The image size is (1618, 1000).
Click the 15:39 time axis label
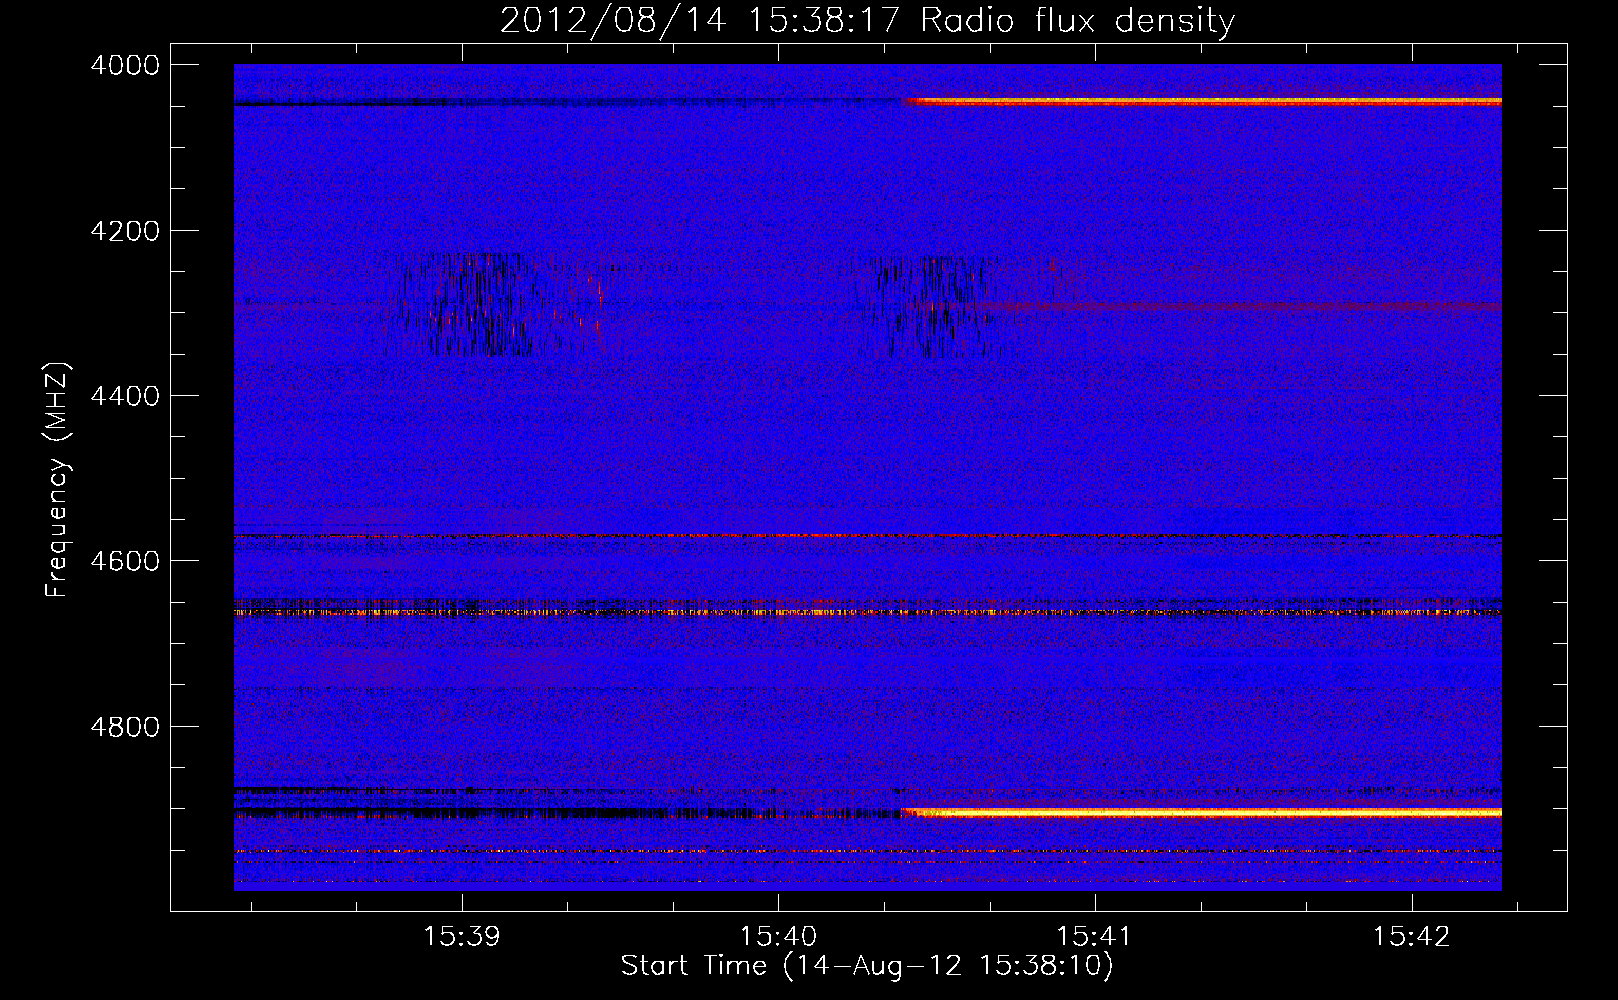click(461, 937)
